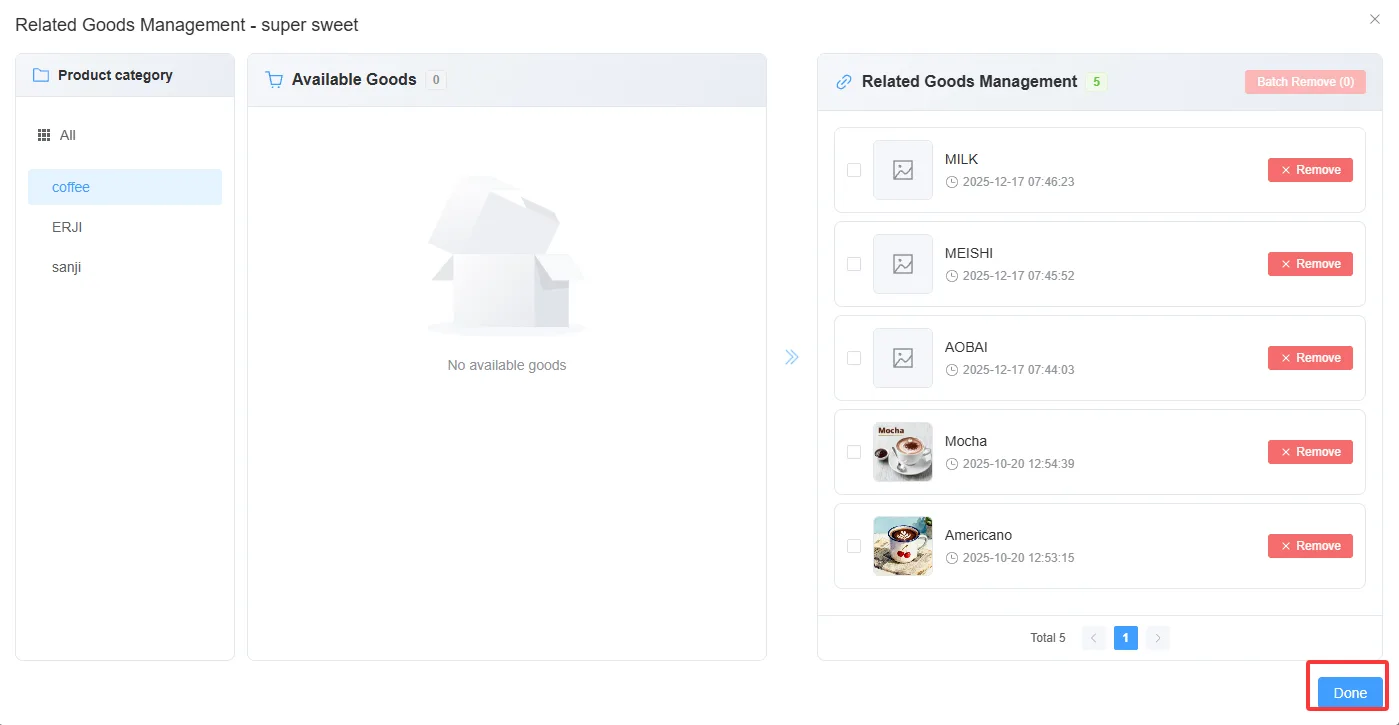Select All product categories
Image resolution: width=1399 pixels, height=725 pixels.
(x=125, y=135)
